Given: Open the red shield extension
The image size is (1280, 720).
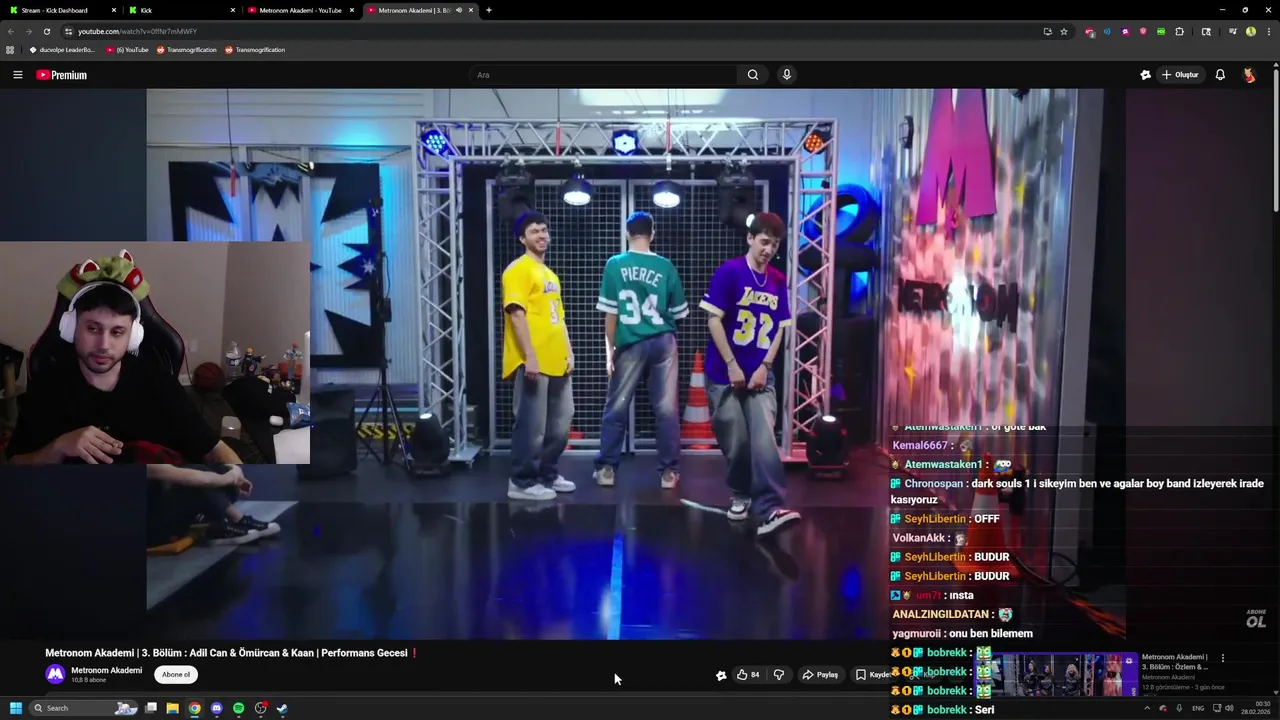Looking at the screenshot, I should (1143, 31).
